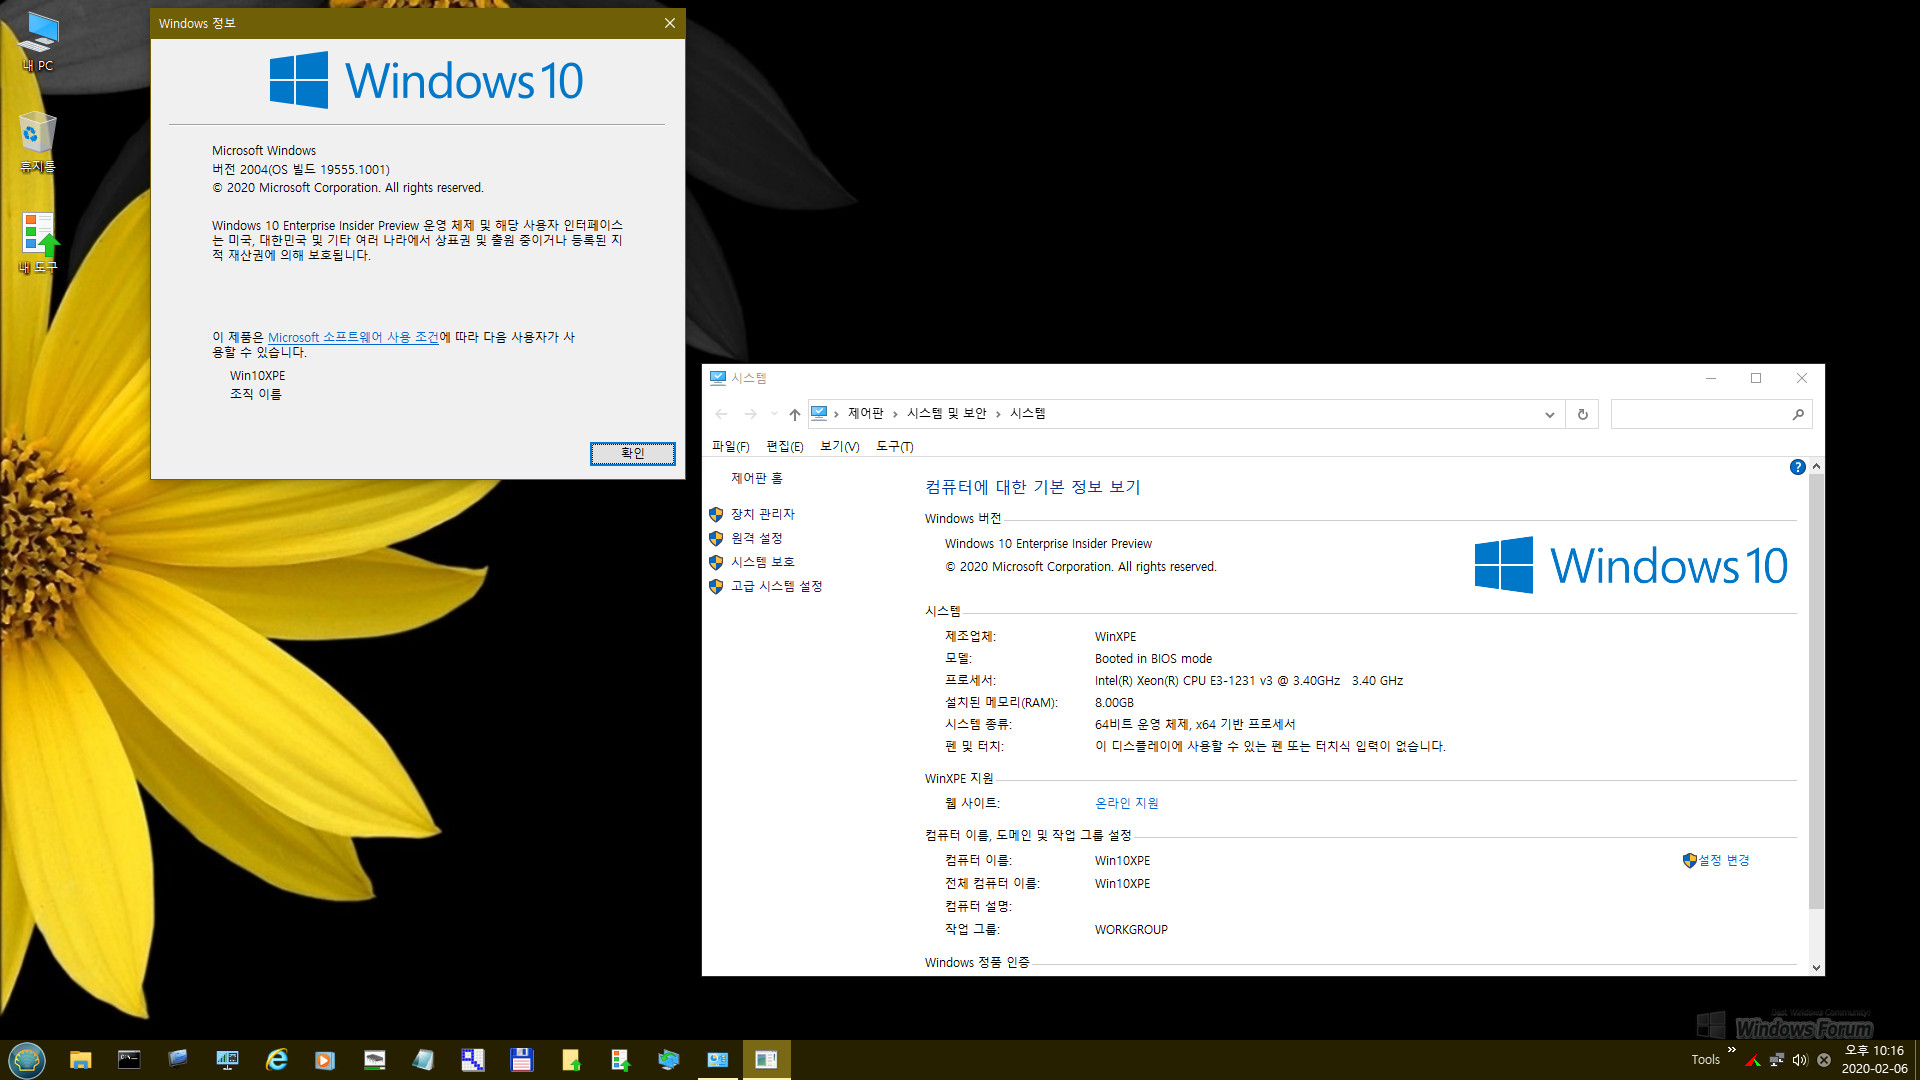Open the blue checkered grid taskbar icon

[x=472, y=1059]
